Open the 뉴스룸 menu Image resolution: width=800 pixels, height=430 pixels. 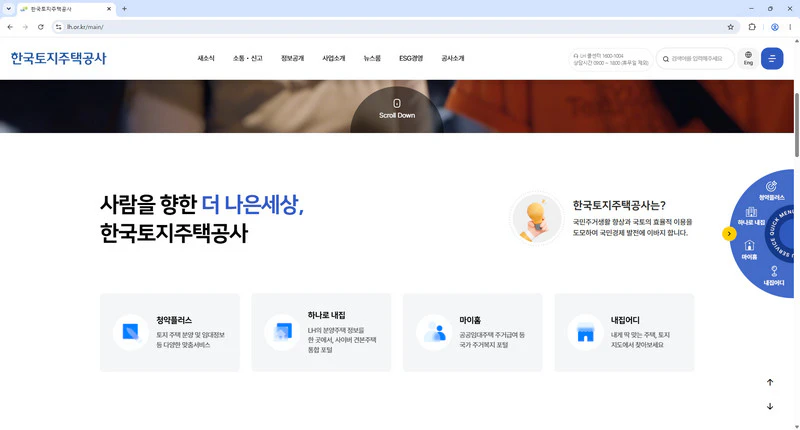coord(372,59)
